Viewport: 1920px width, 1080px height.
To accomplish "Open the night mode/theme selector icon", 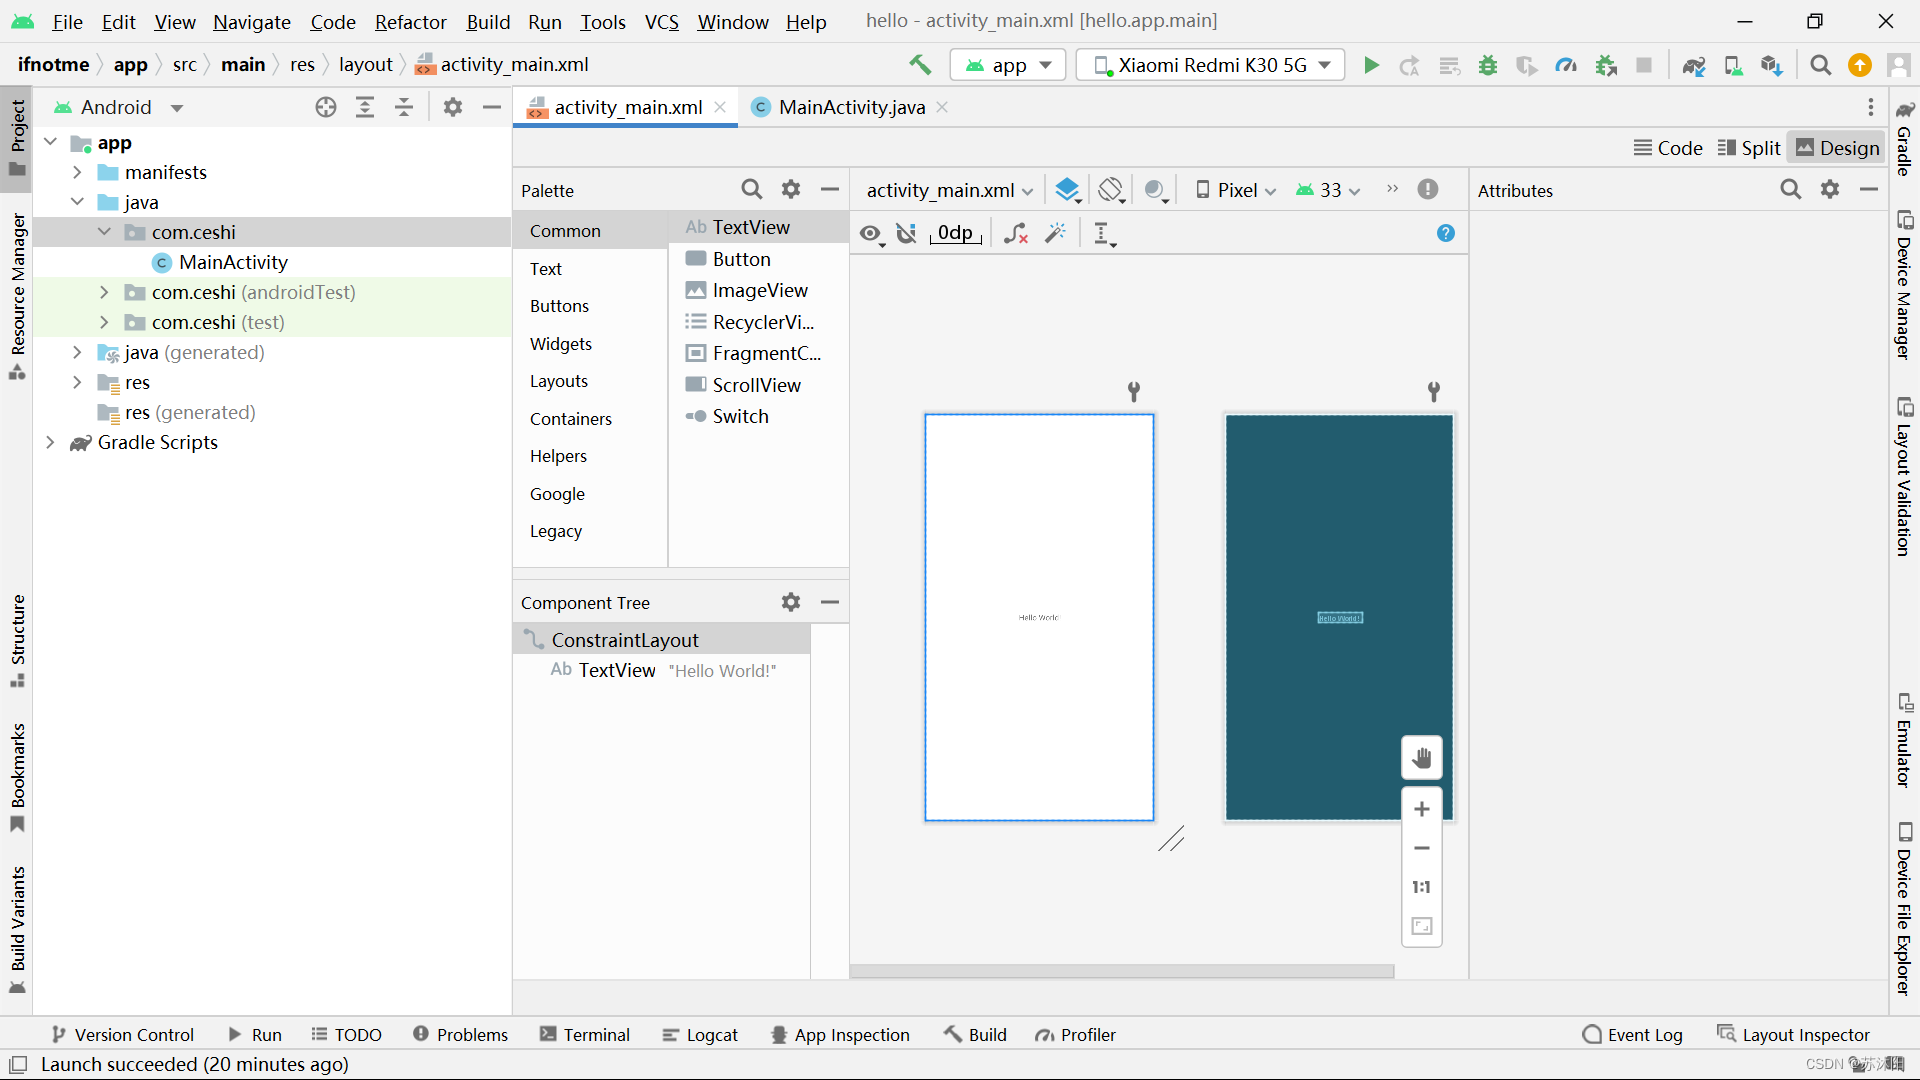I will 1156,190.
